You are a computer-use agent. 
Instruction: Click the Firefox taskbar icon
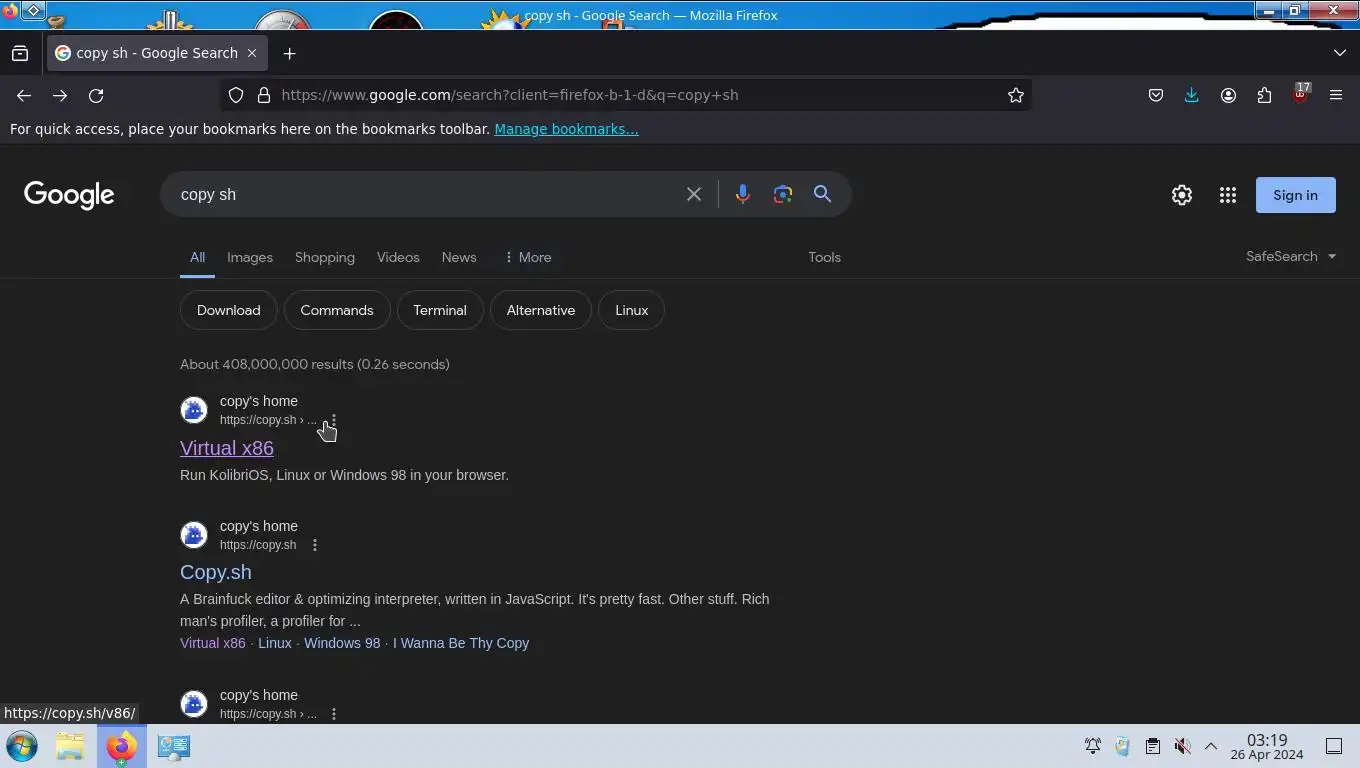tap(121, 746)
